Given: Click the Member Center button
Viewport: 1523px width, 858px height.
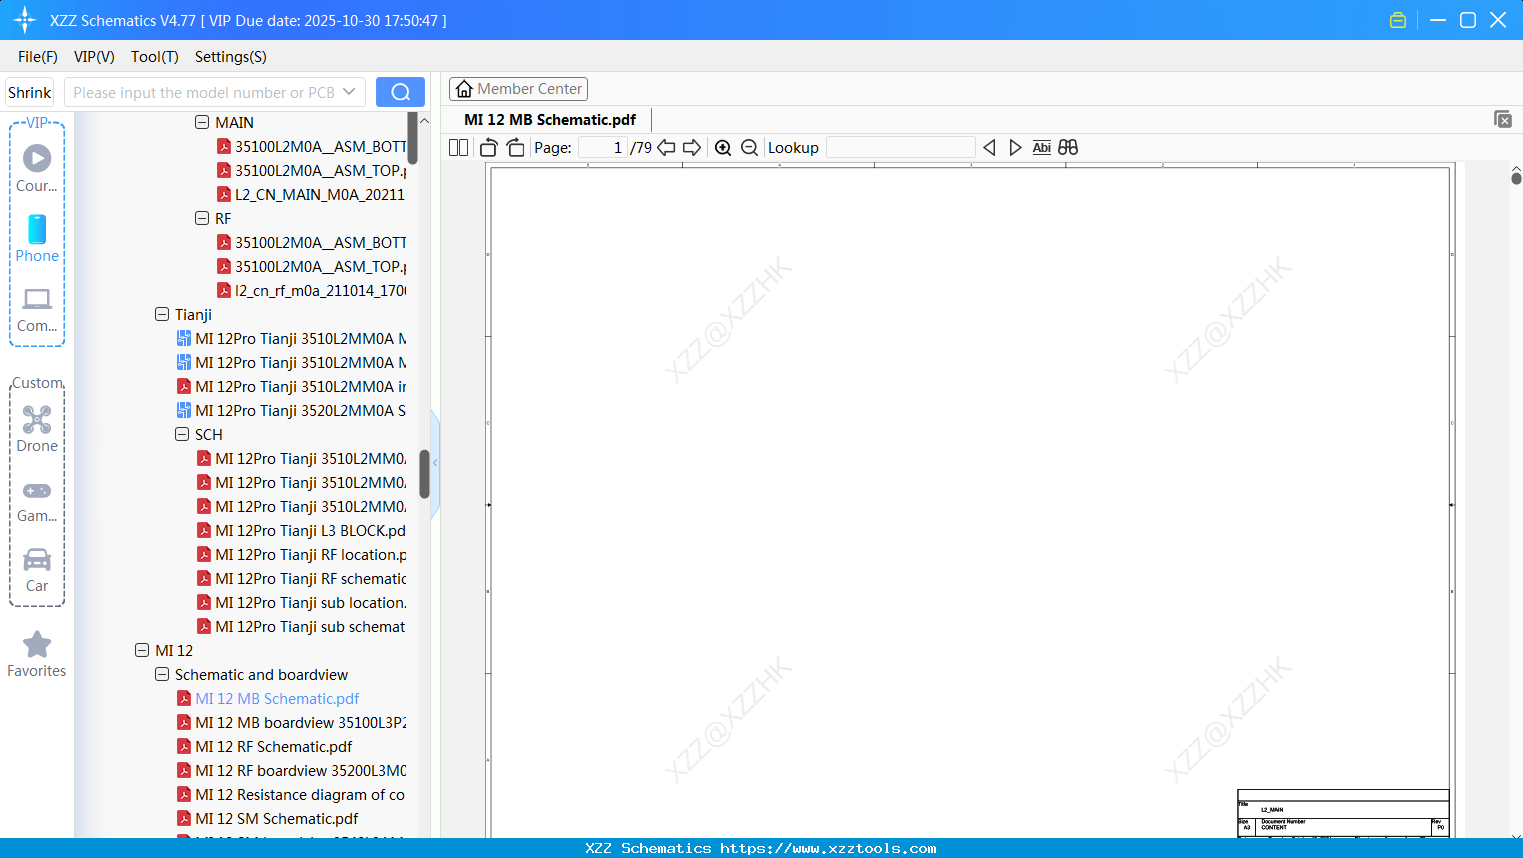Looking at the screenshot, I should click(x=518, y=88).
